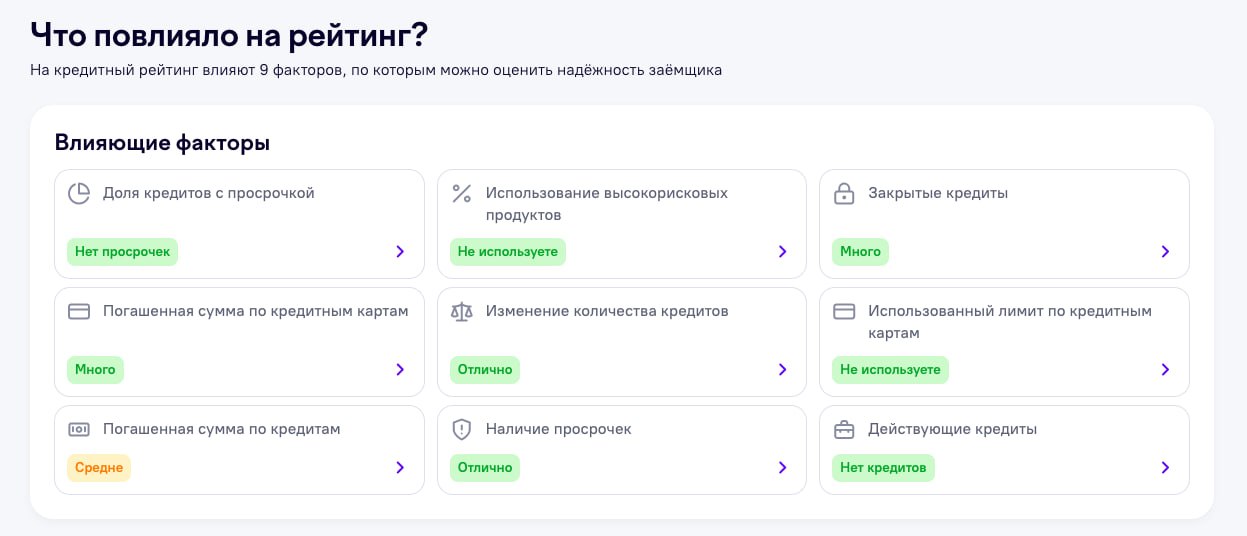This screenshot has height=536, width=1247.
Task: Open chevron in the Действующие кредиты card
Action: pyautogui.click(x=1165, y=468)
